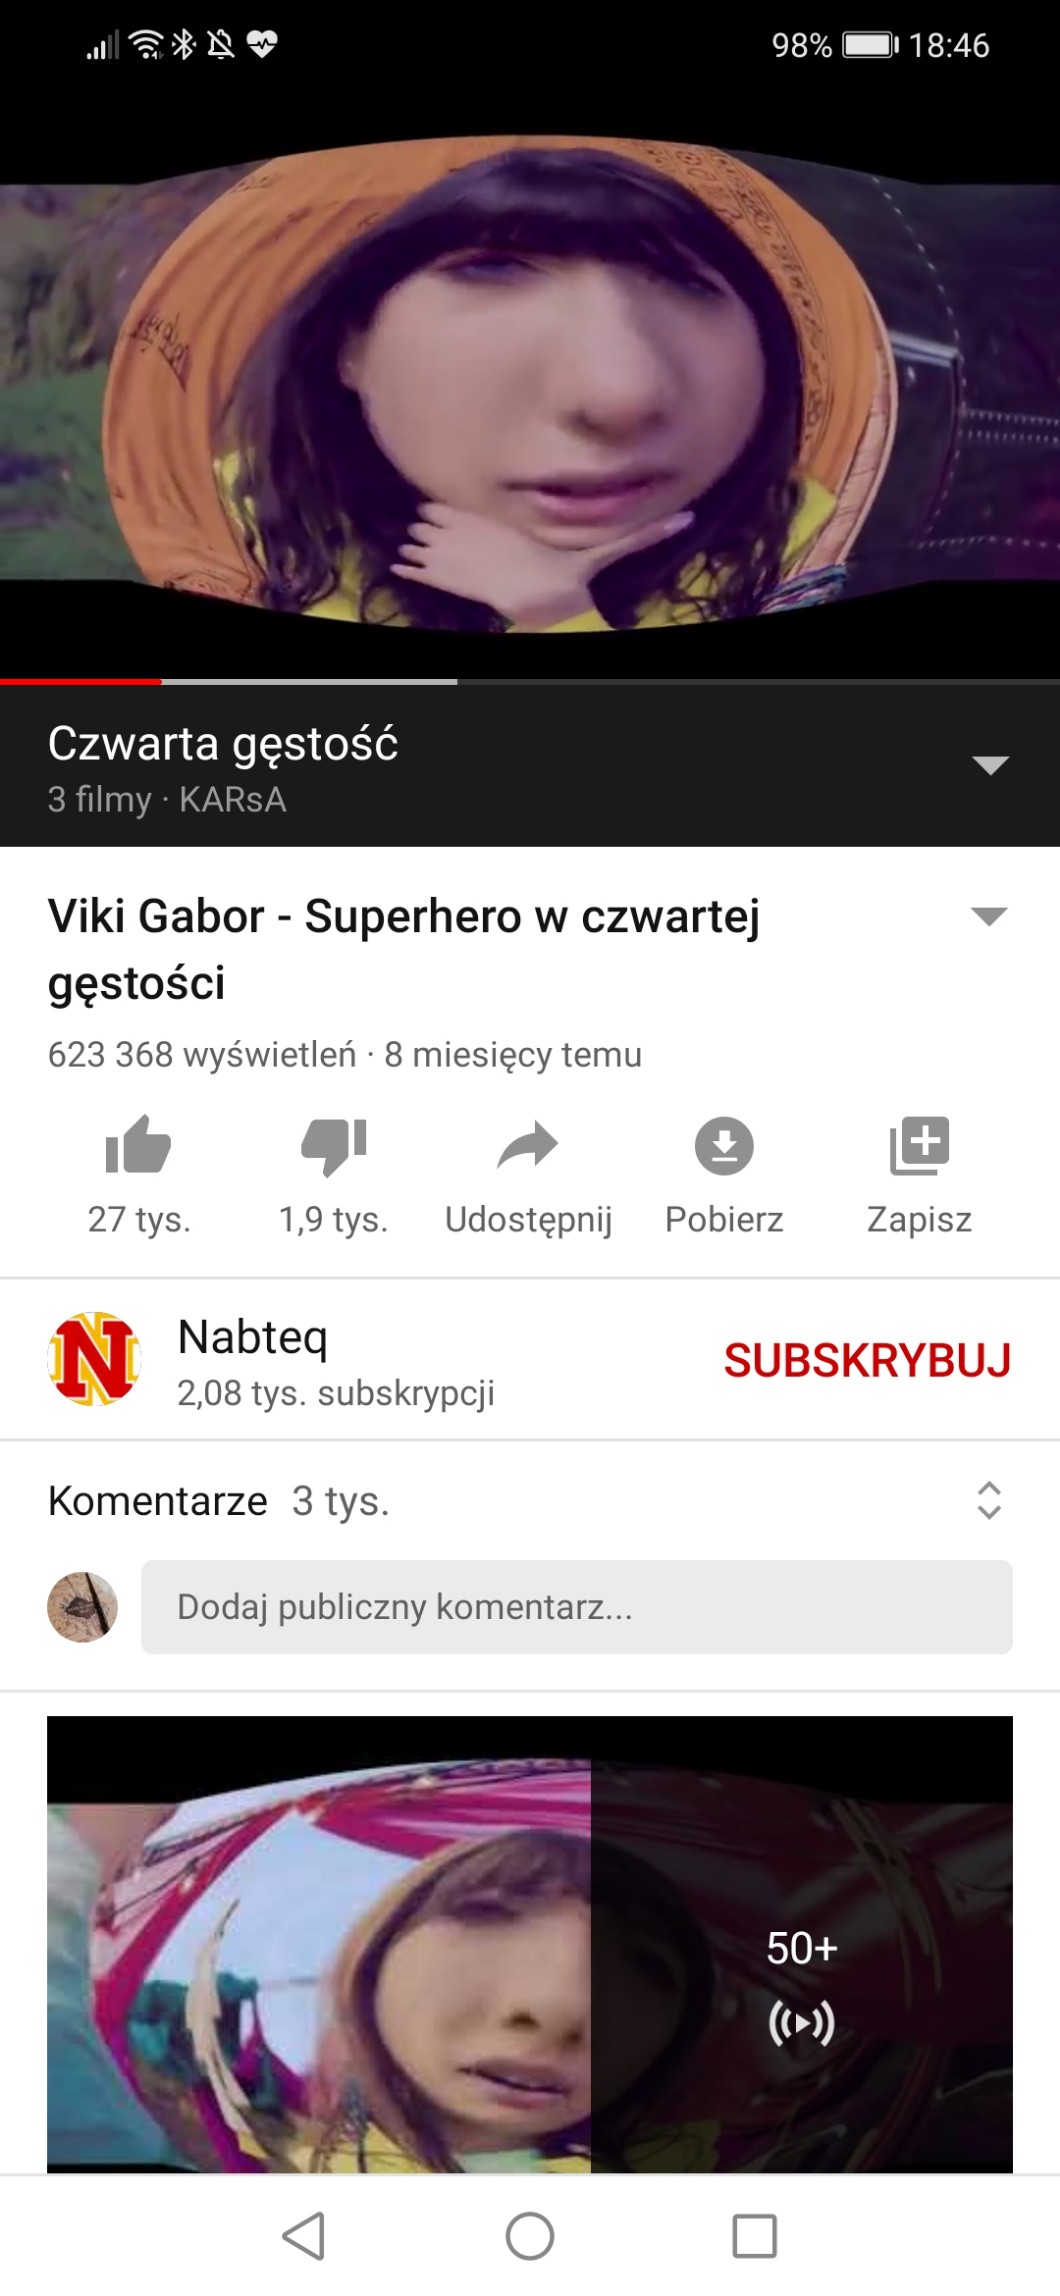The image size is (1060, 2296).
Task: Tap the user avatar beside comment box
Action: click(82, 1607)
